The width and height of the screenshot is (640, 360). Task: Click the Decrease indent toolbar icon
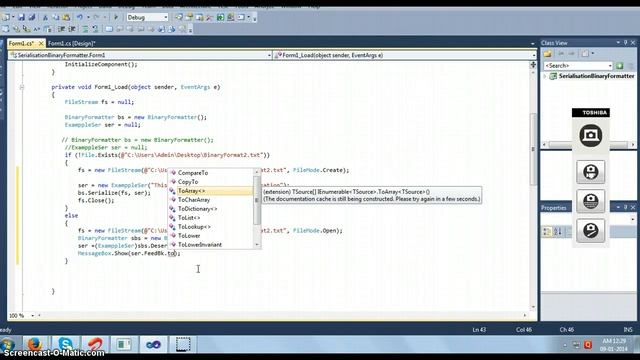62,29
